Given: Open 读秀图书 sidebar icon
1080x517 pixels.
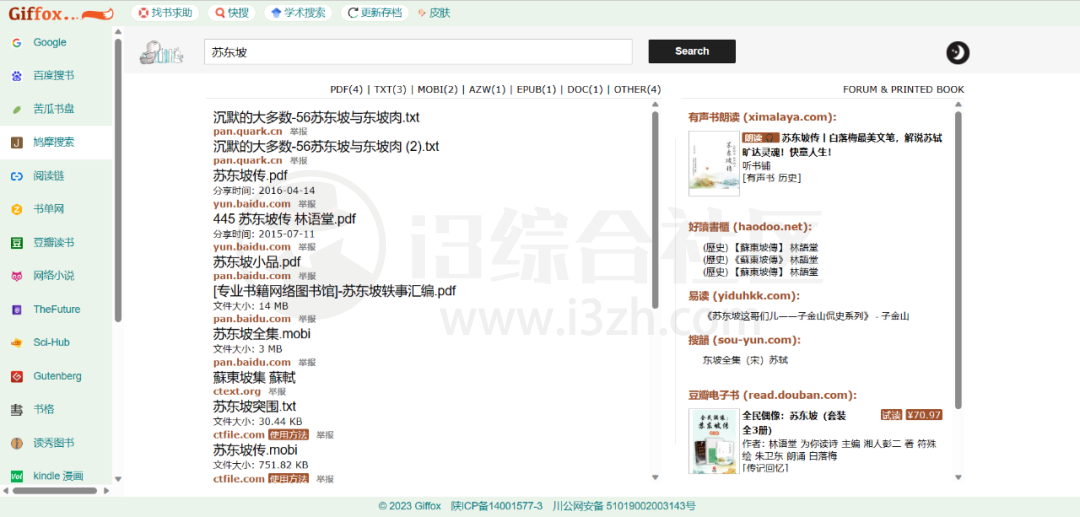Looking at the screenshot, I should [x=17, y=443].
